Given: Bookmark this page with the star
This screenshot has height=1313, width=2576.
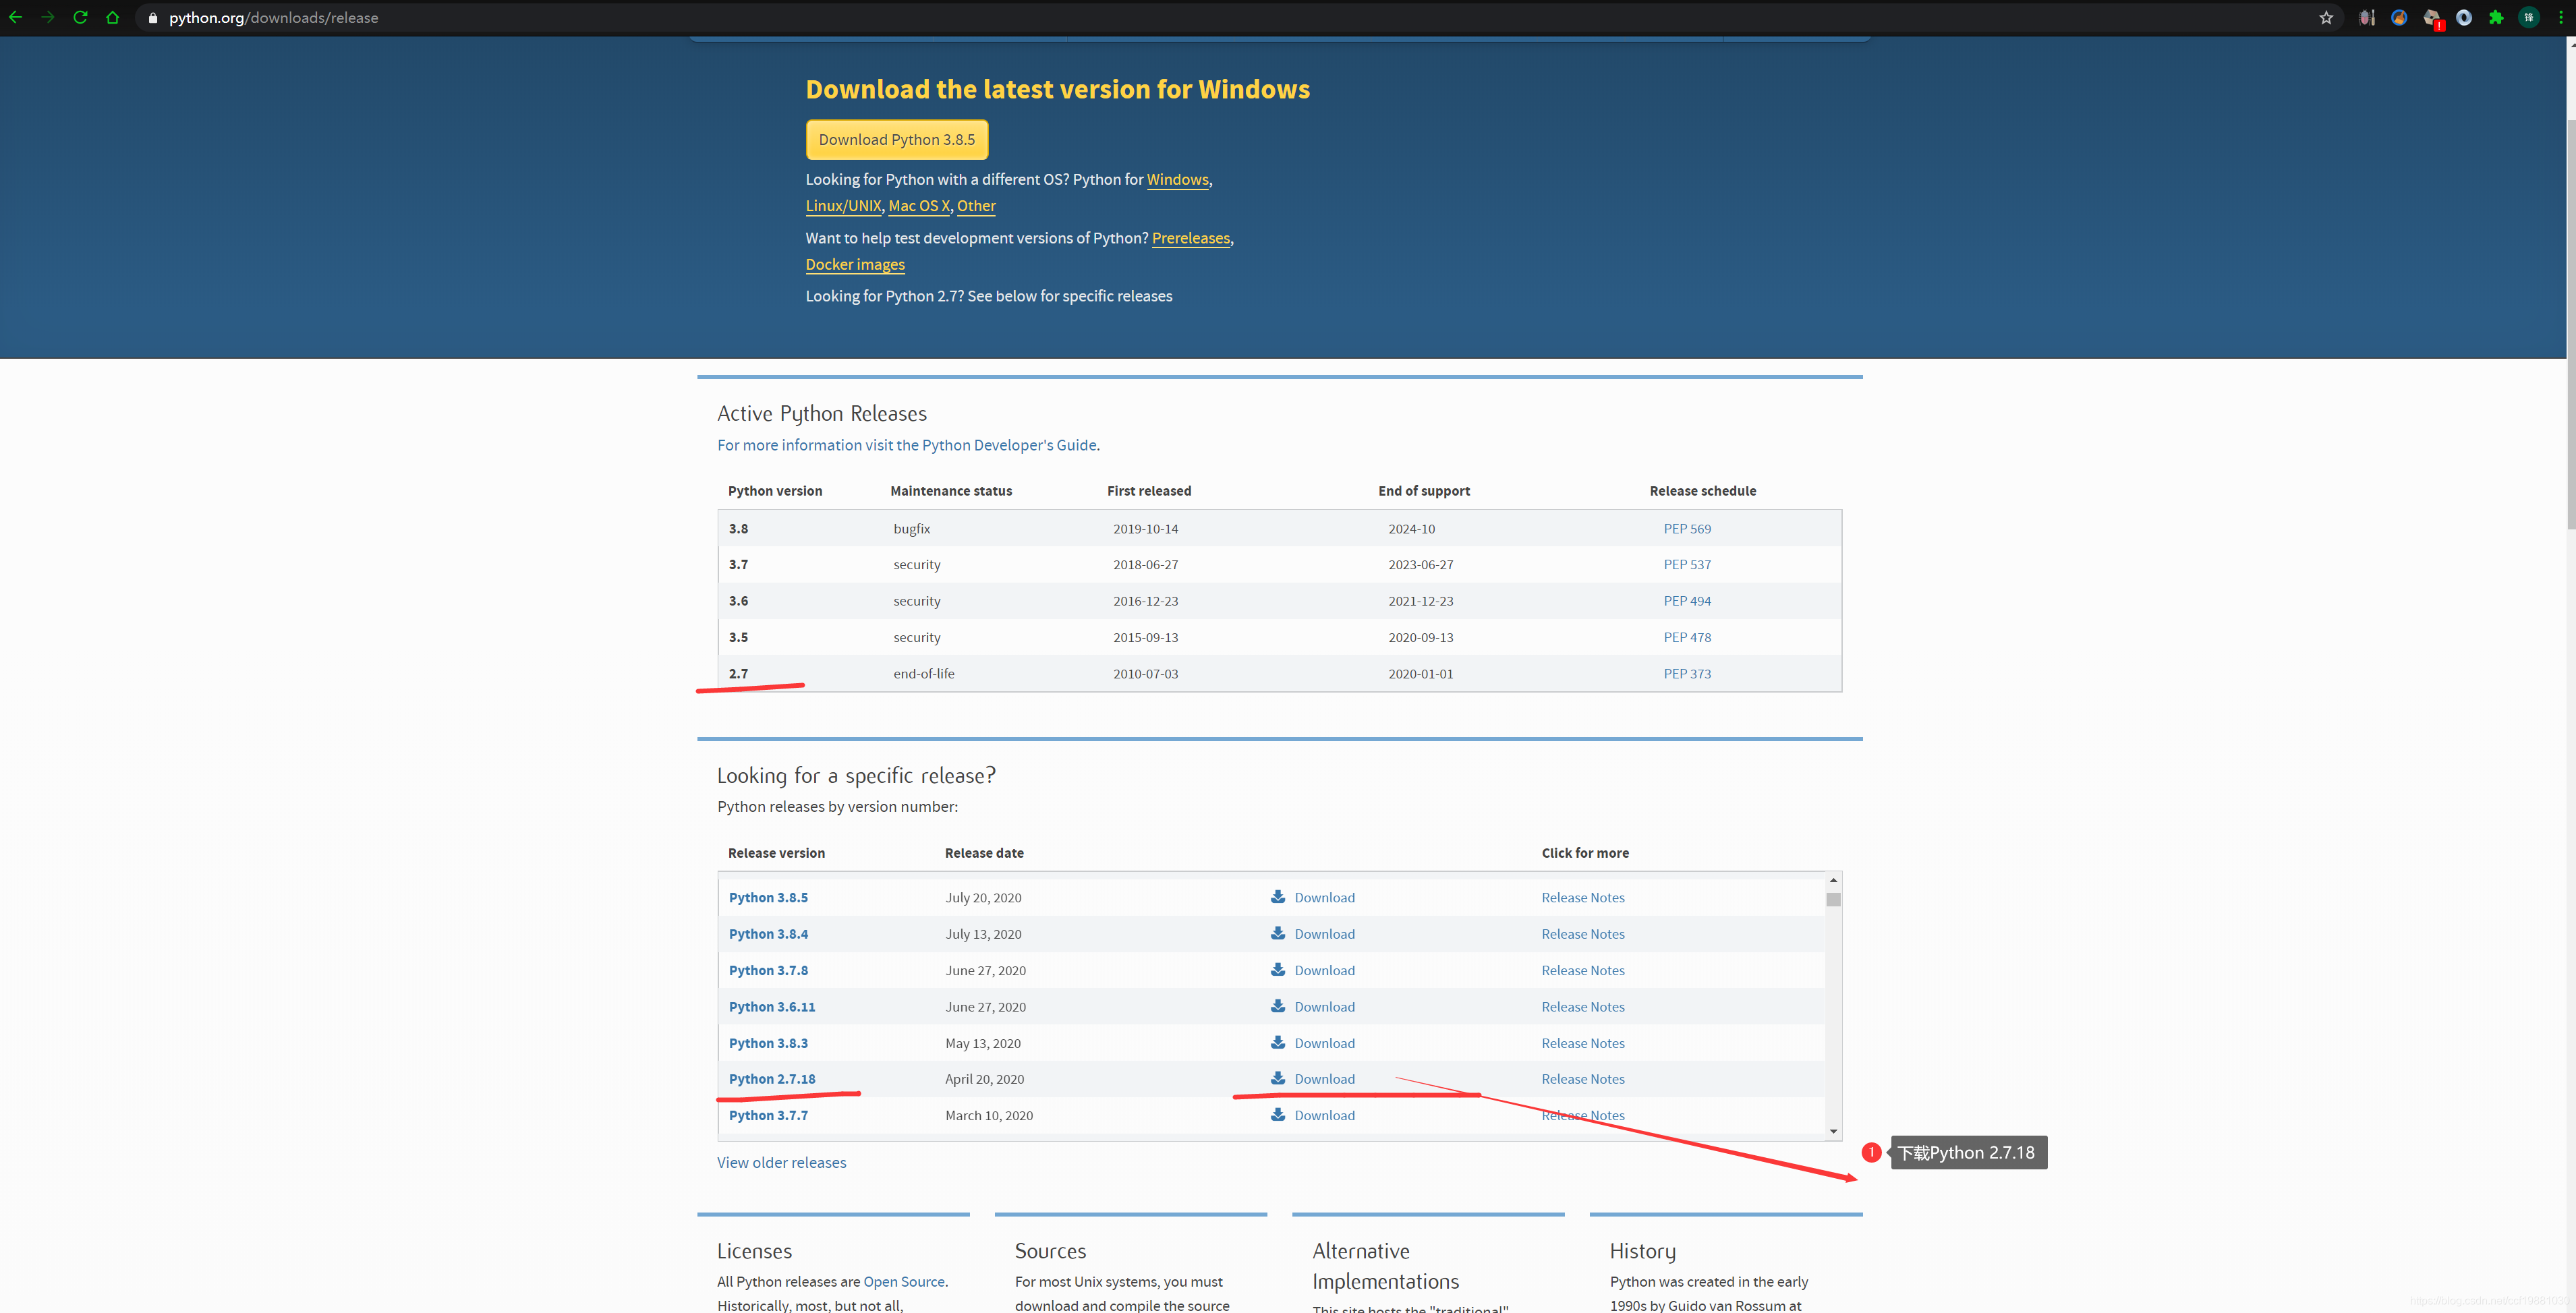Looking at the screenshot, I should pos(2326,17).
